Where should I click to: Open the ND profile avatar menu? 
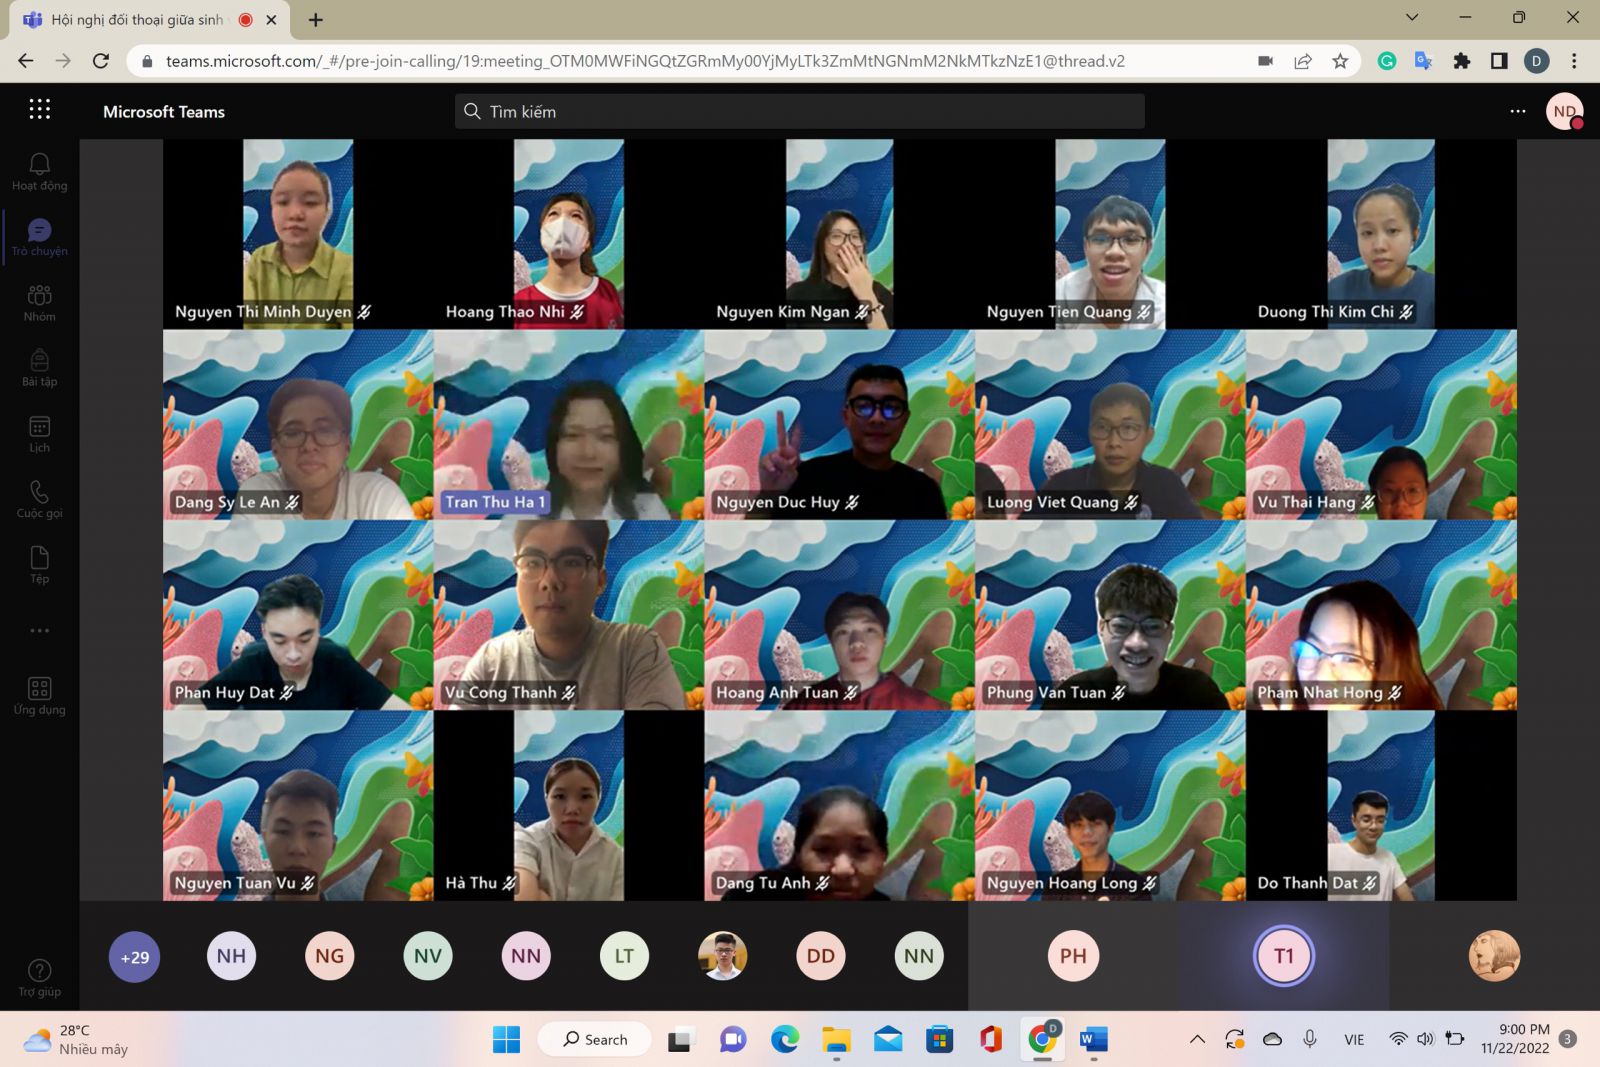[1564, 111]
